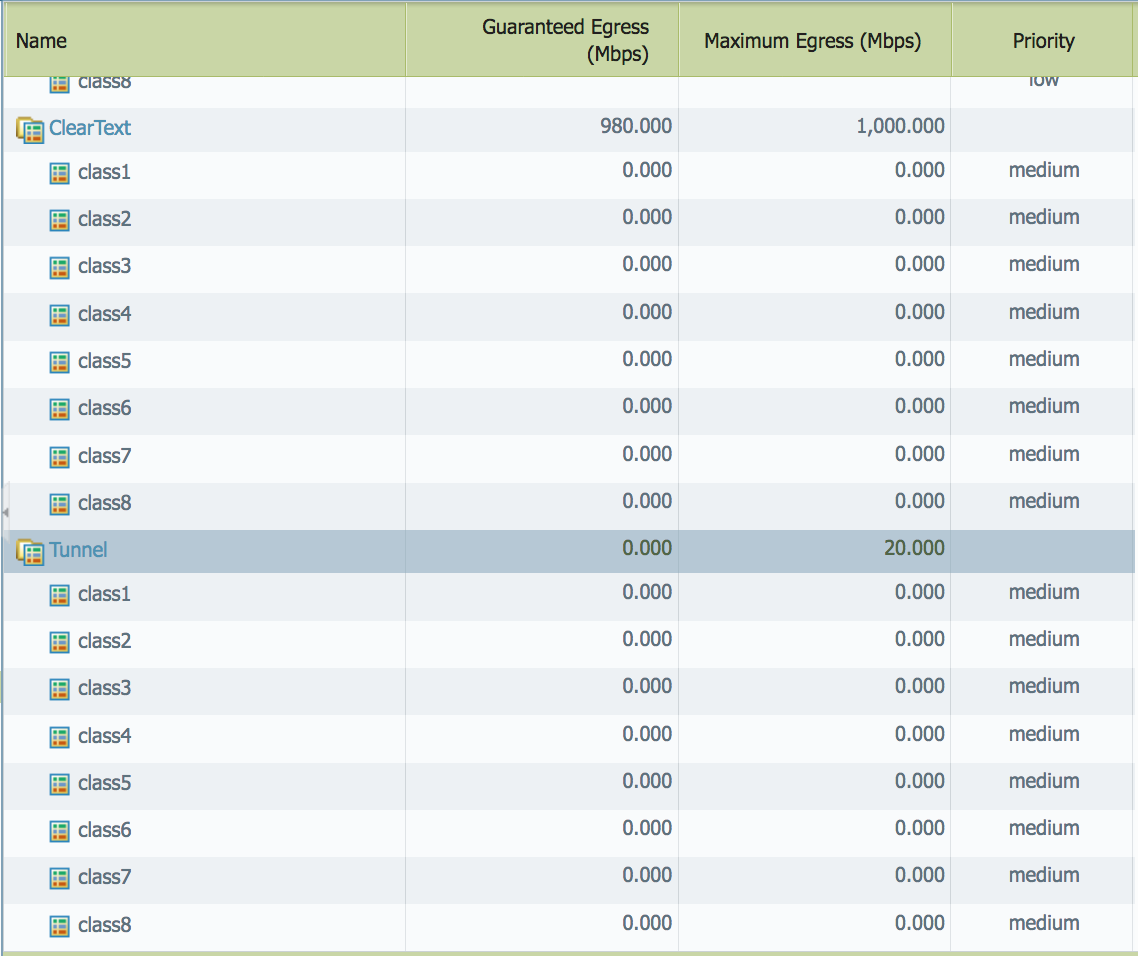Open the Tunnel profile link
The width and height of the screenshot is (1138, 956).
click(x=78, y=550)
